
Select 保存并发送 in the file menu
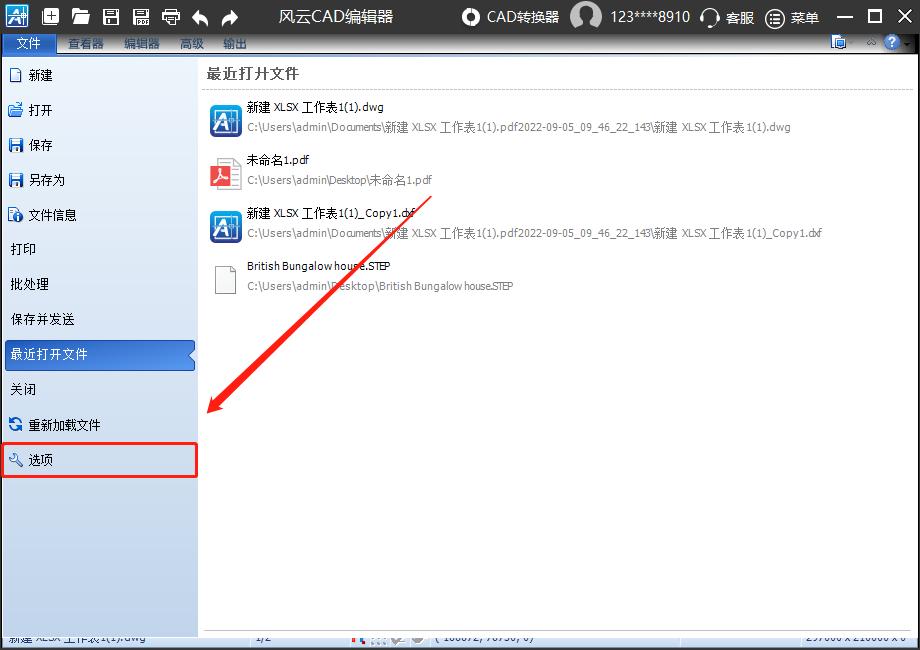point(100,319)
